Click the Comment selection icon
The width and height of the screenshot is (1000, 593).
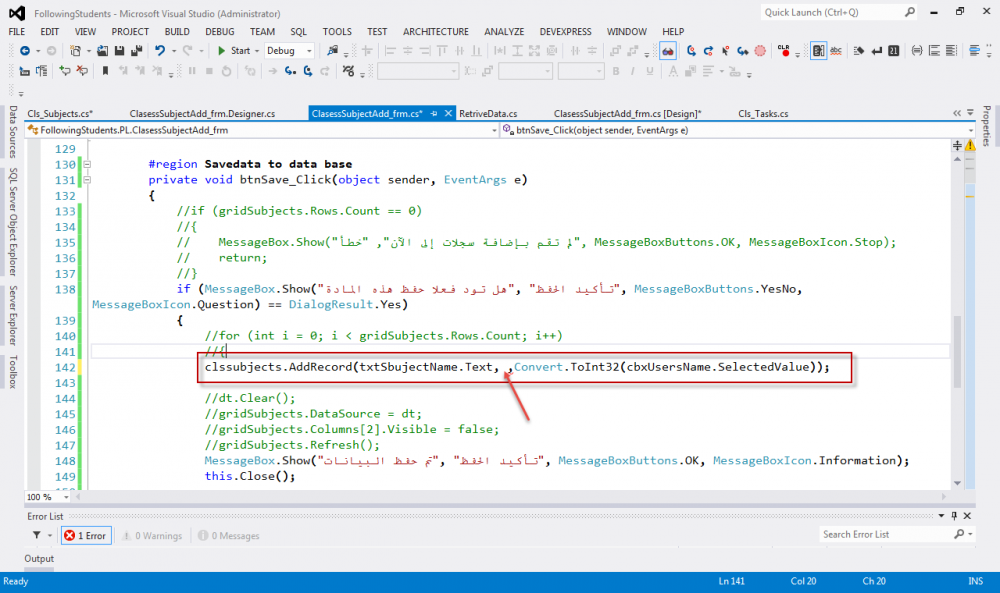[x=65, y=71]
